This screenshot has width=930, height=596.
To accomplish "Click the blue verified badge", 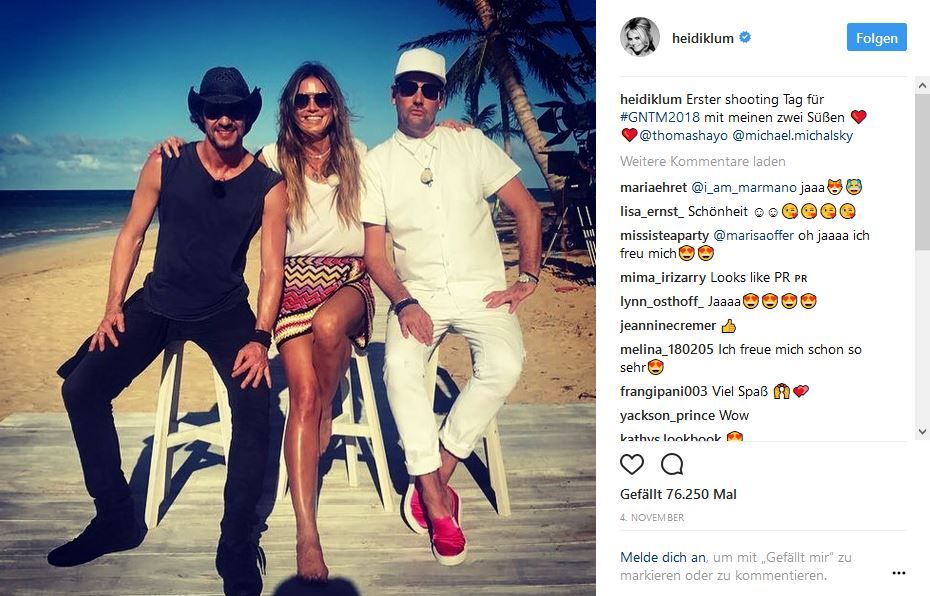I will tap(745, 37).
